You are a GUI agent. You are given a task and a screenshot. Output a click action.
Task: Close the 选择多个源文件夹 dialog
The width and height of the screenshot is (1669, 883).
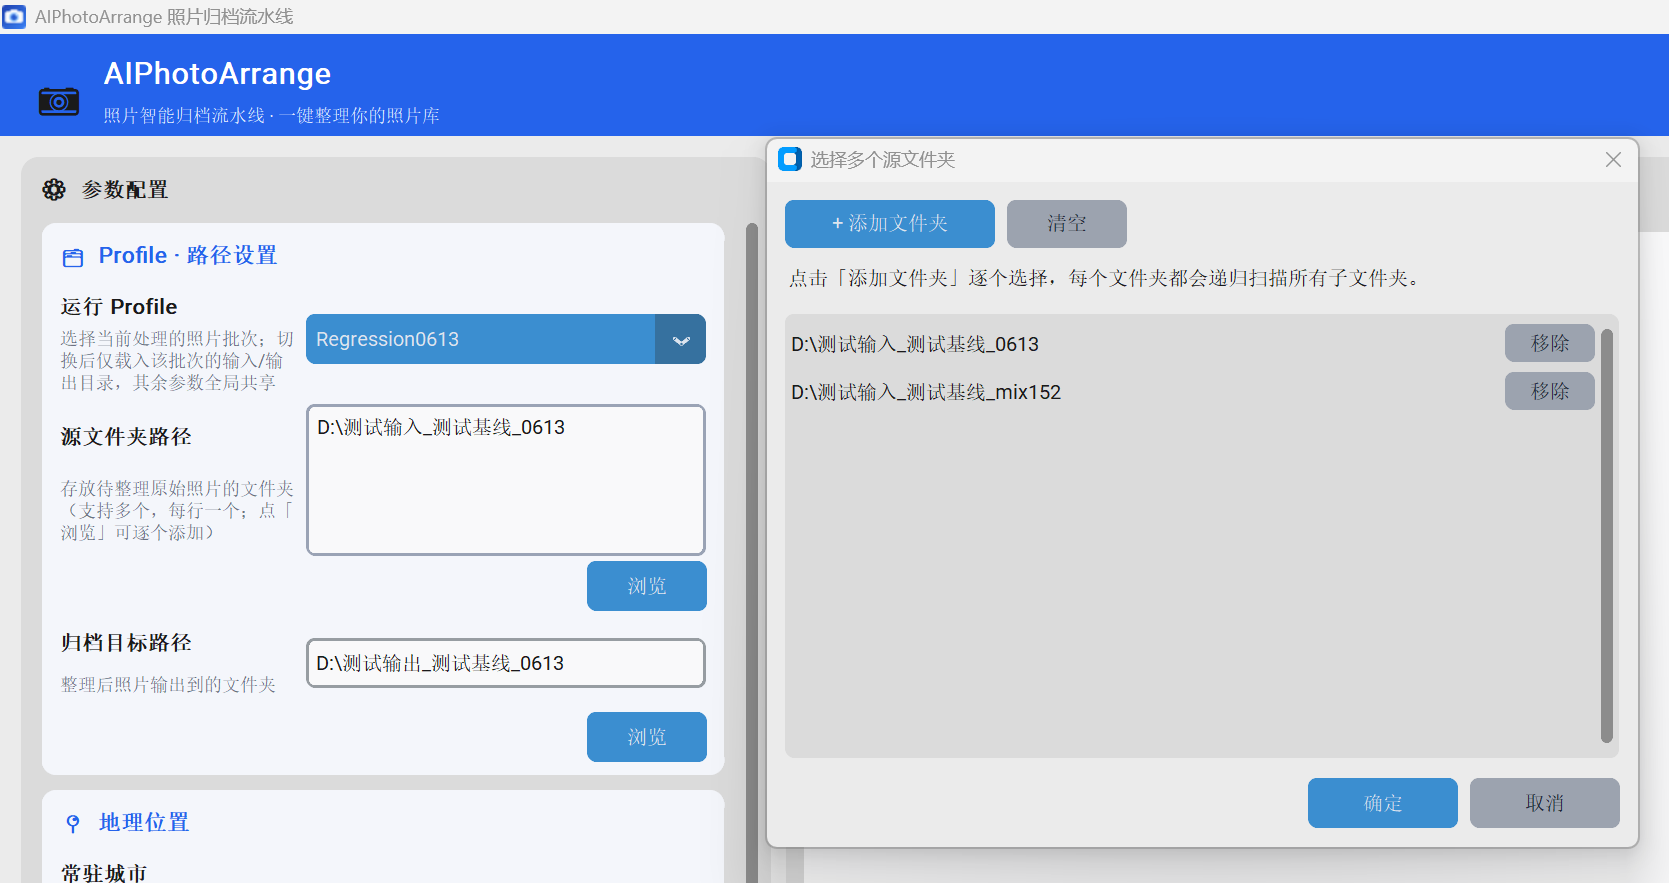(1613, 160)
